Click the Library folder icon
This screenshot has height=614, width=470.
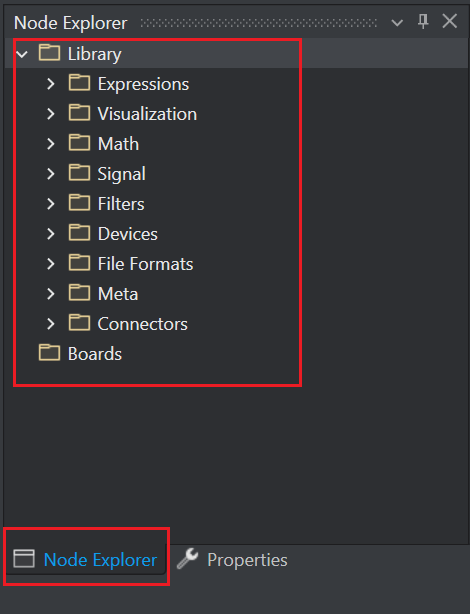pos(49,52)
